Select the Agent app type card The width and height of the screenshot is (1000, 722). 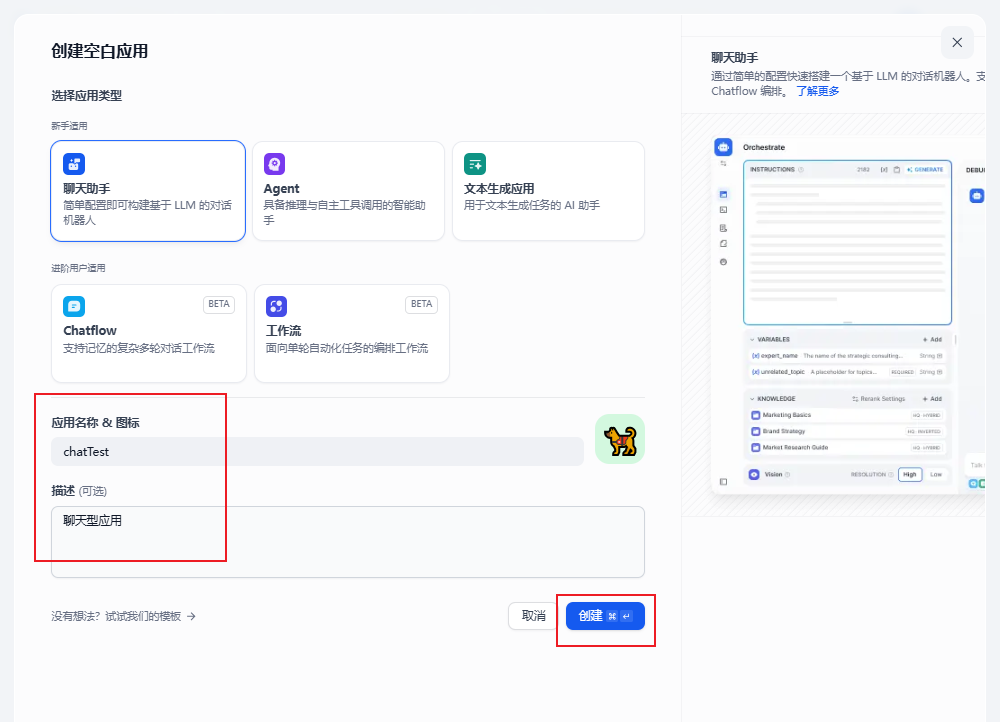click(x=348, y=191)
